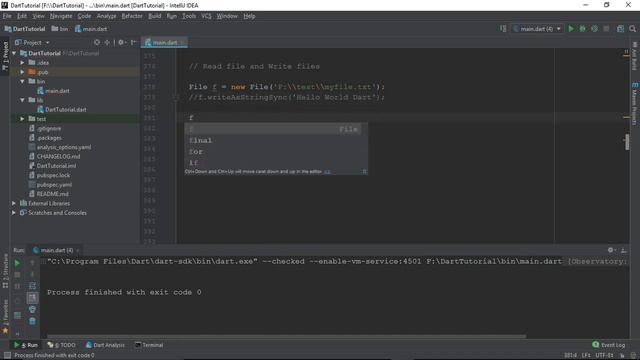Open the Dart Analysis tool window tab
Image resolution: width=640 pixels, height=360 pixels.
[105, 345]
